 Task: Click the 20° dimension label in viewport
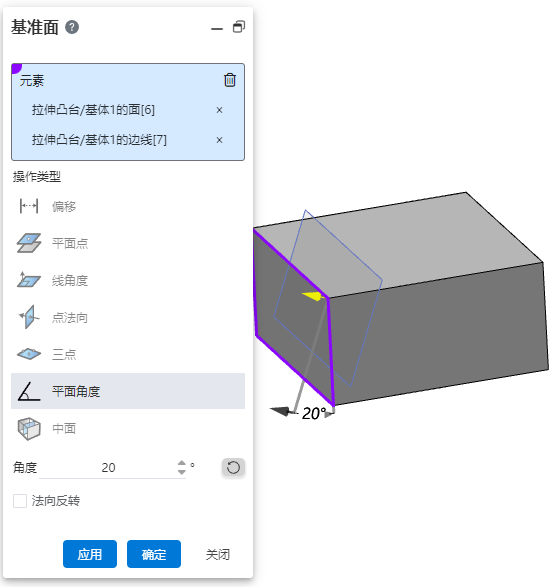tap(314, 414)
